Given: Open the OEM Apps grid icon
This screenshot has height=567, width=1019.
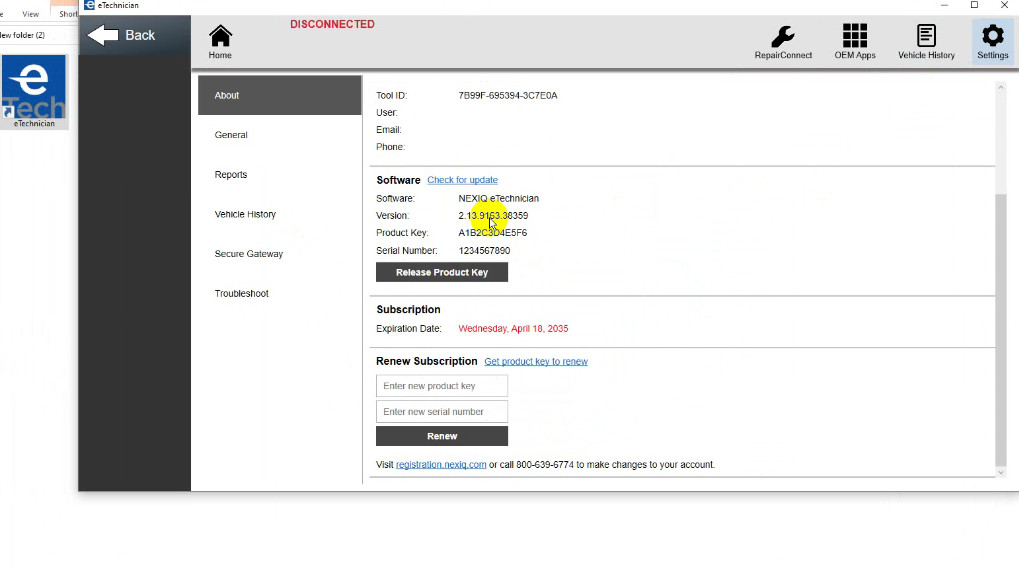Looking at the screenshot, I should tap(855, 42).
